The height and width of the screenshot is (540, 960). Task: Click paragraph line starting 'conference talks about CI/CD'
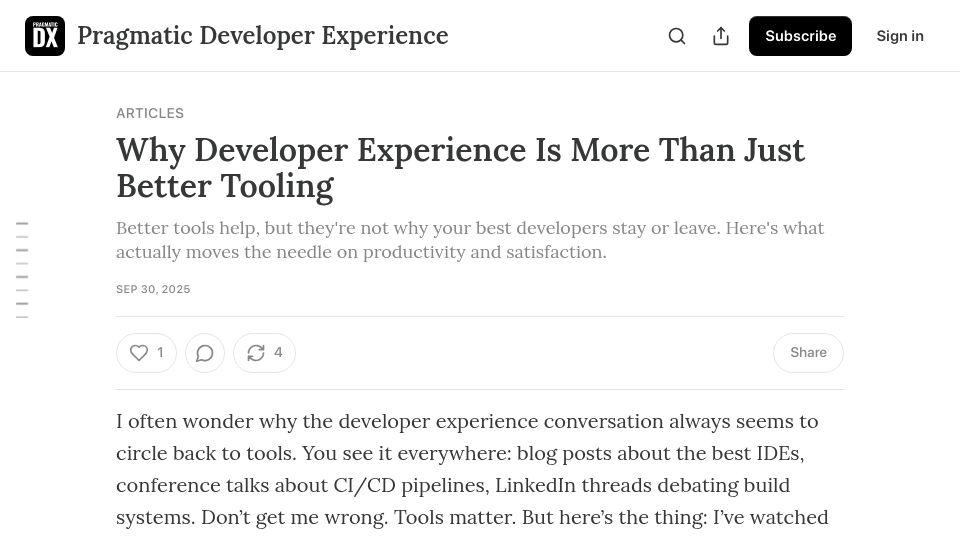pos(453,485)
